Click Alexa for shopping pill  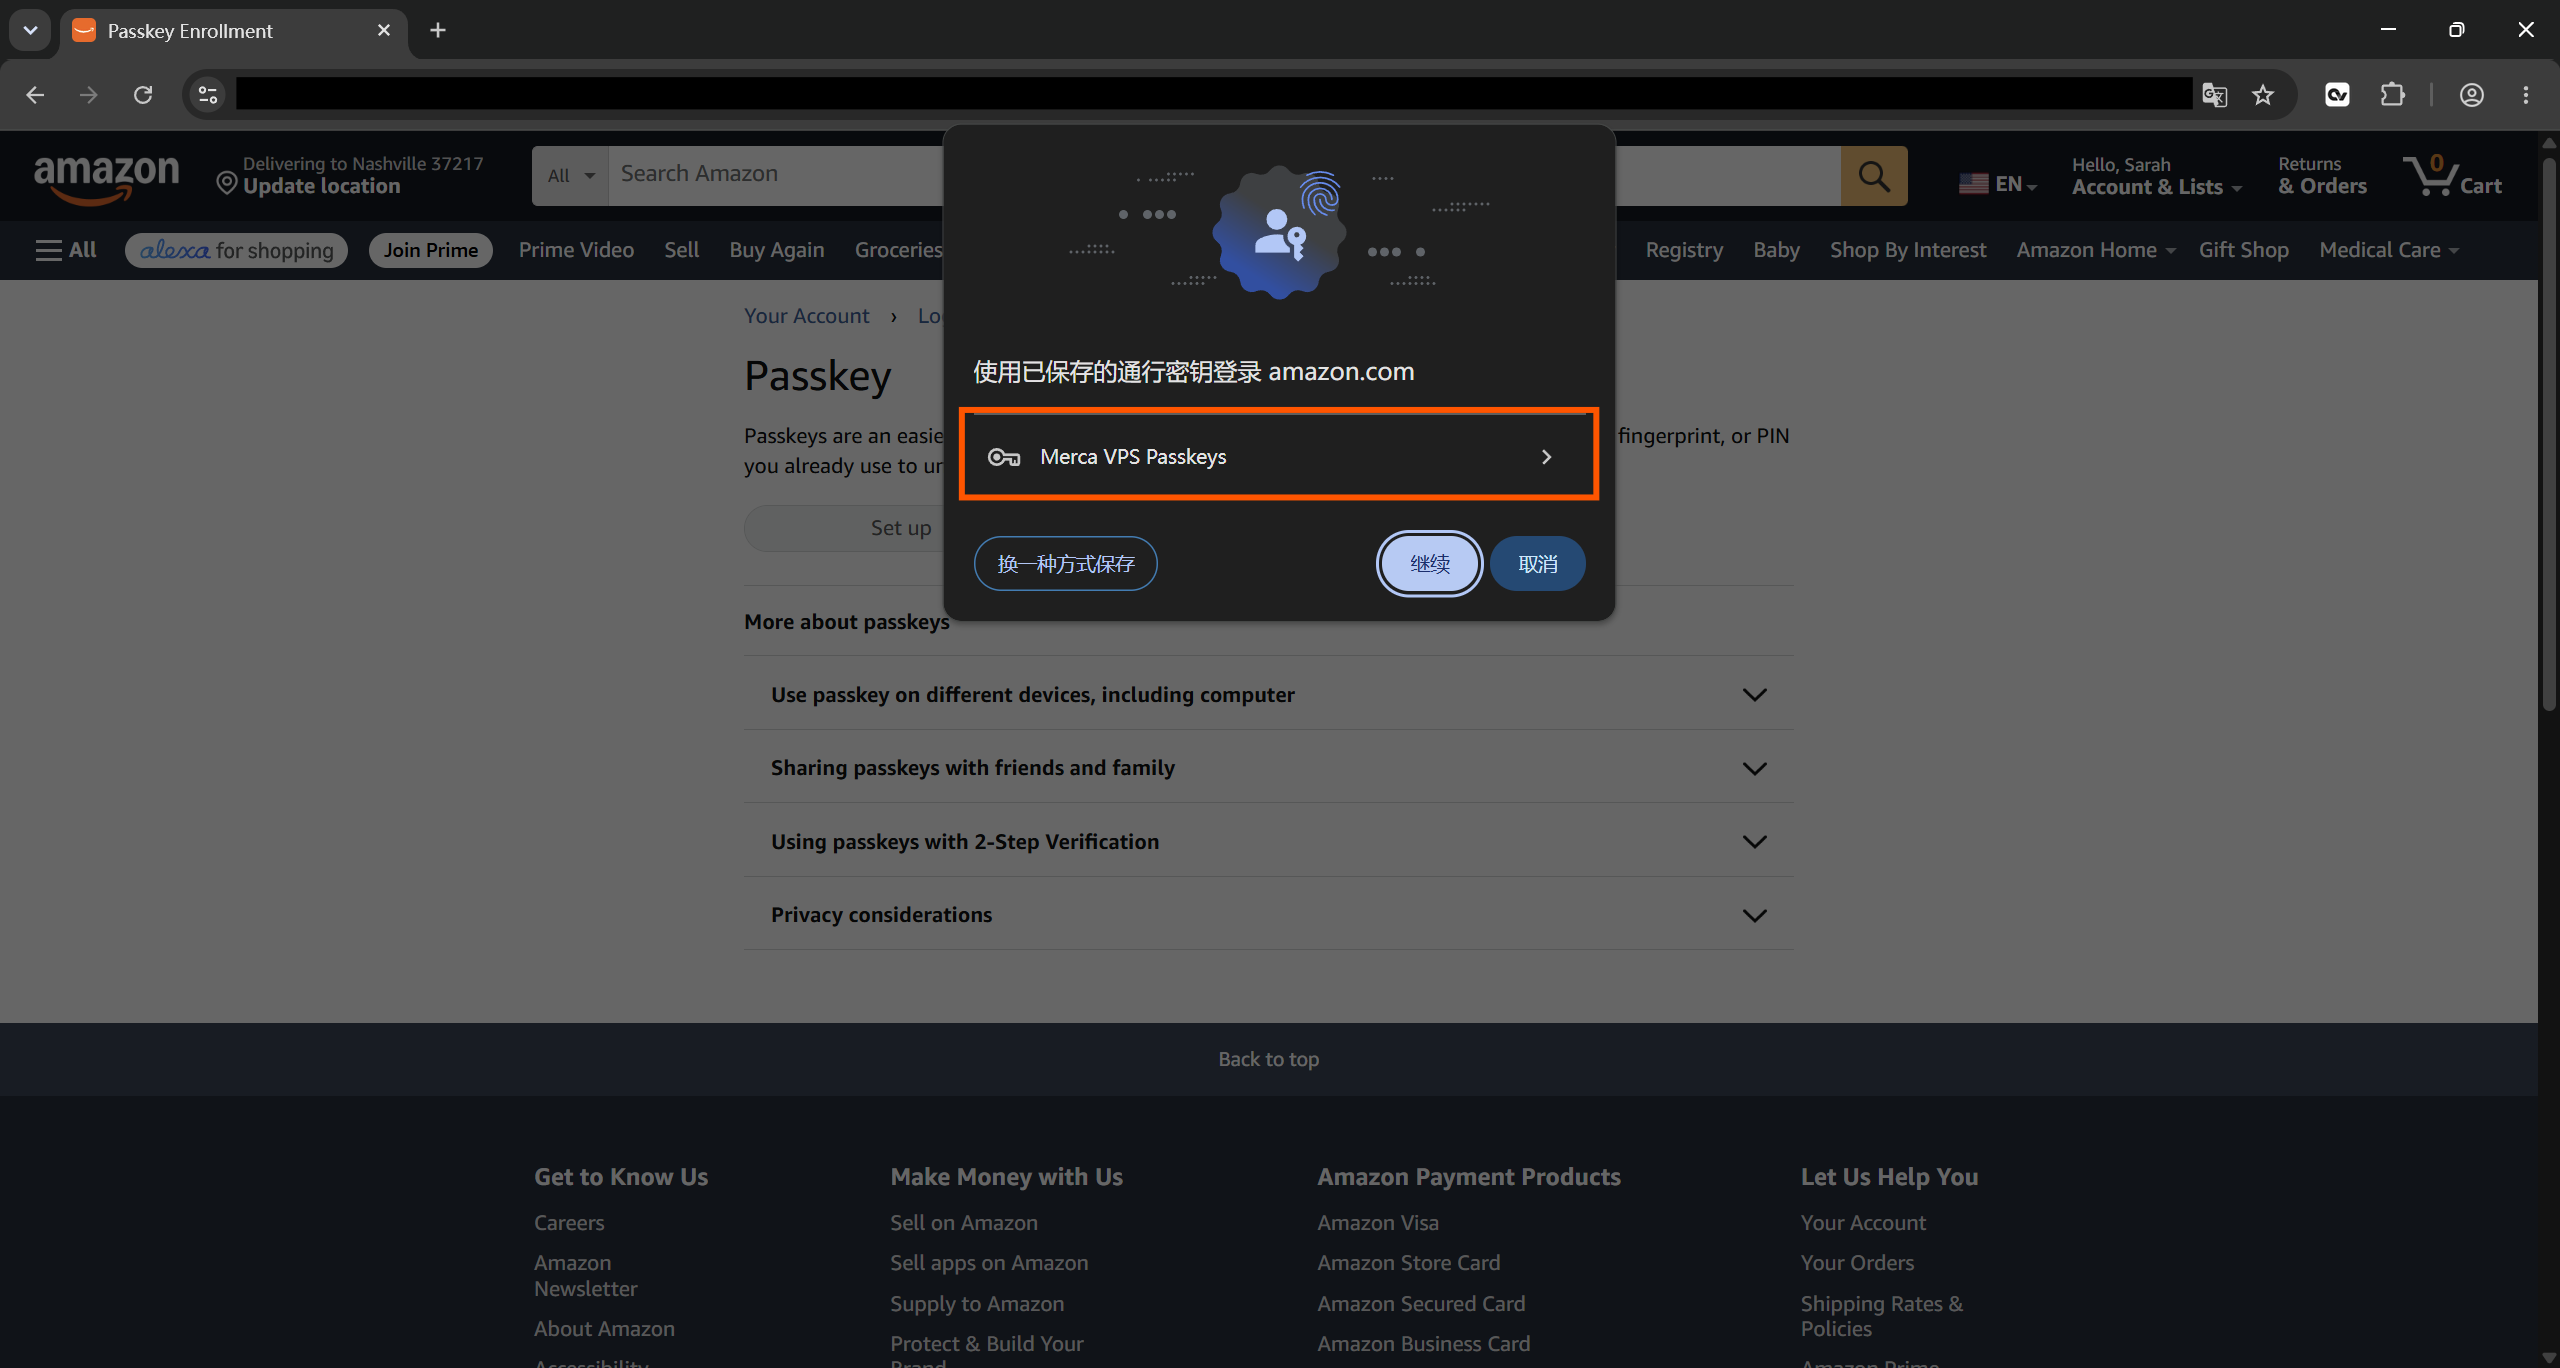(x=236, y=250)
